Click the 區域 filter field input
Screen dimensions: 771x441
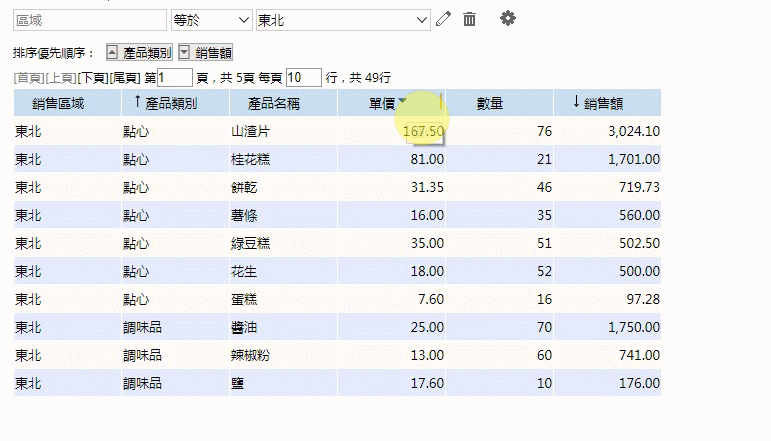(89, 20)
